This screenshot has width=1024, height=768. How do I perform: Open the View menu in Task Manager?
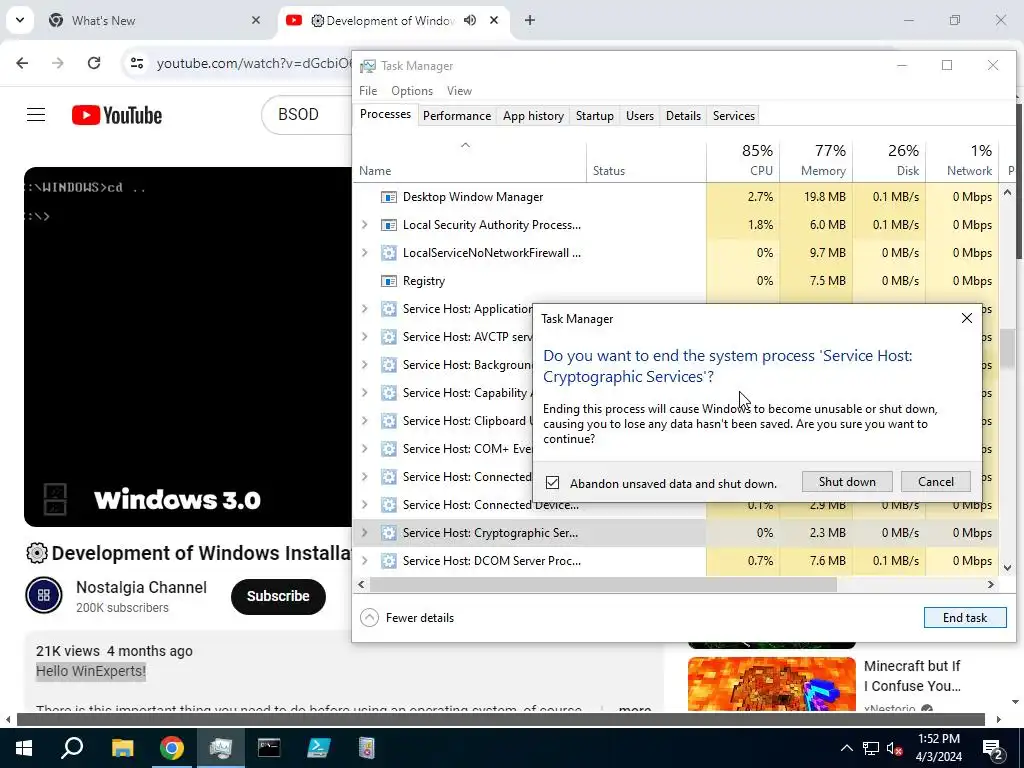click(x=459, y=91)
